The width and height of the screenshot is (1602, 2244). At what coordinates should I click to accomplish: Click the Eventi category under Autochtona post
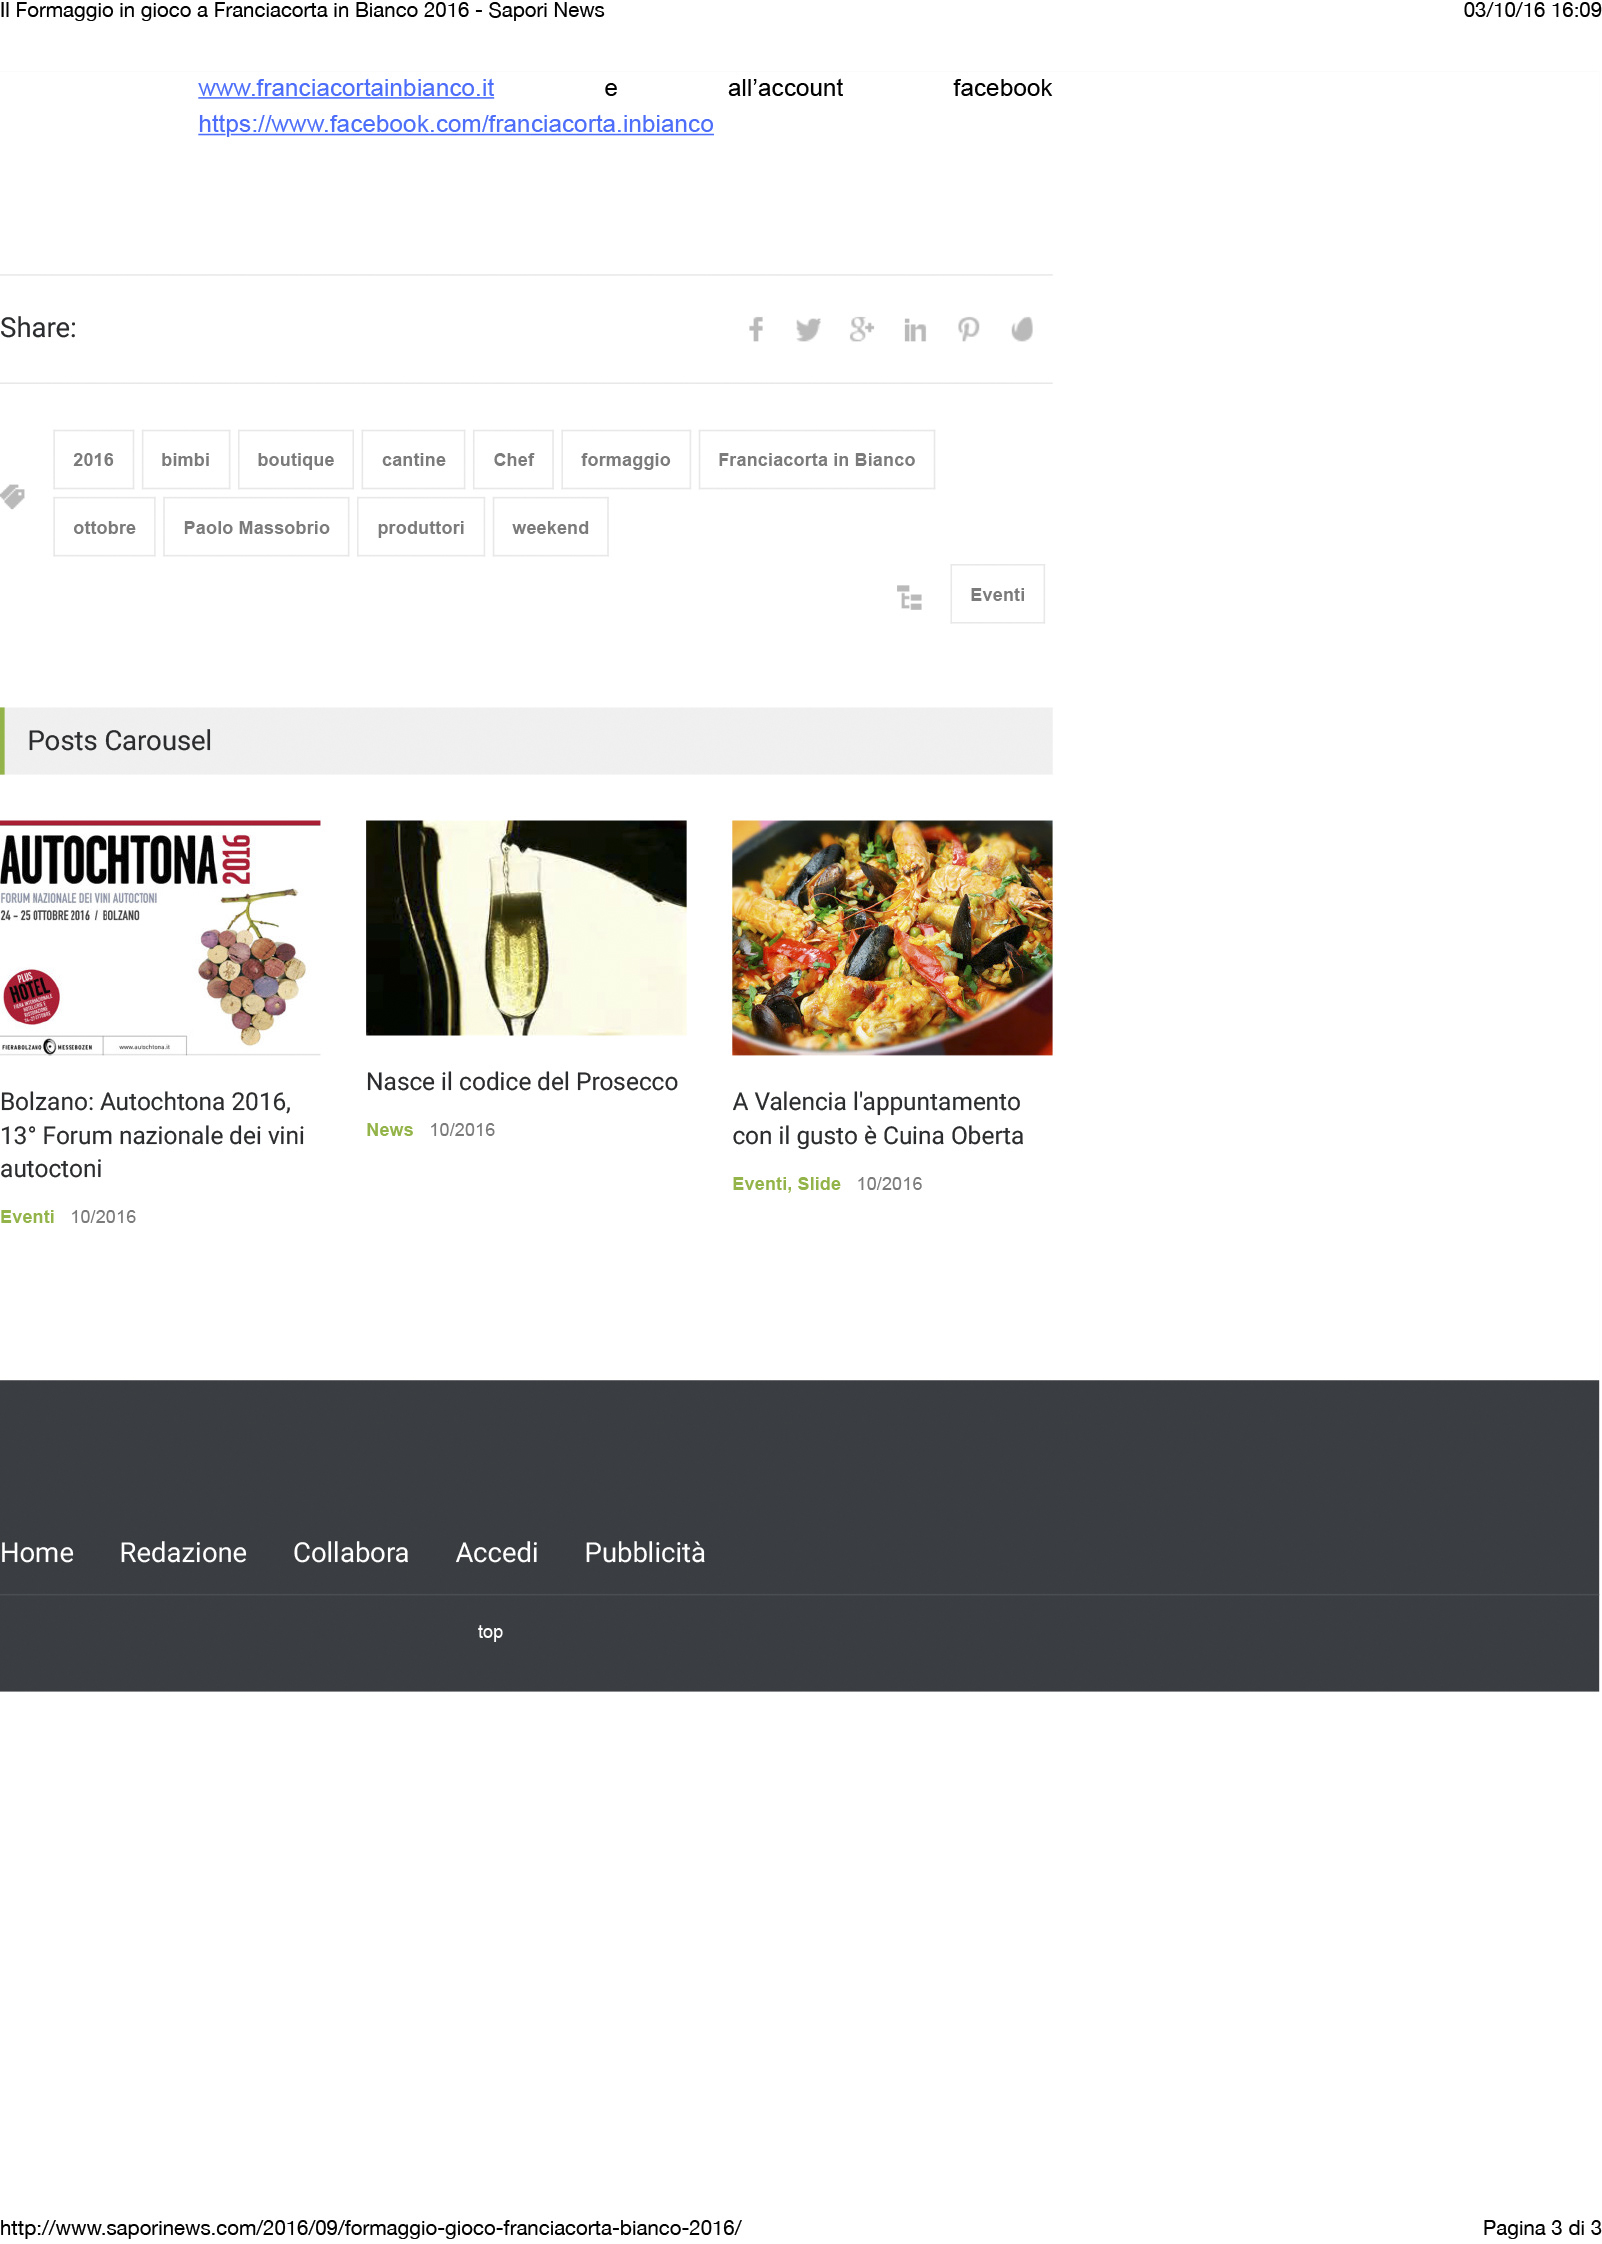click(27, 1217)
